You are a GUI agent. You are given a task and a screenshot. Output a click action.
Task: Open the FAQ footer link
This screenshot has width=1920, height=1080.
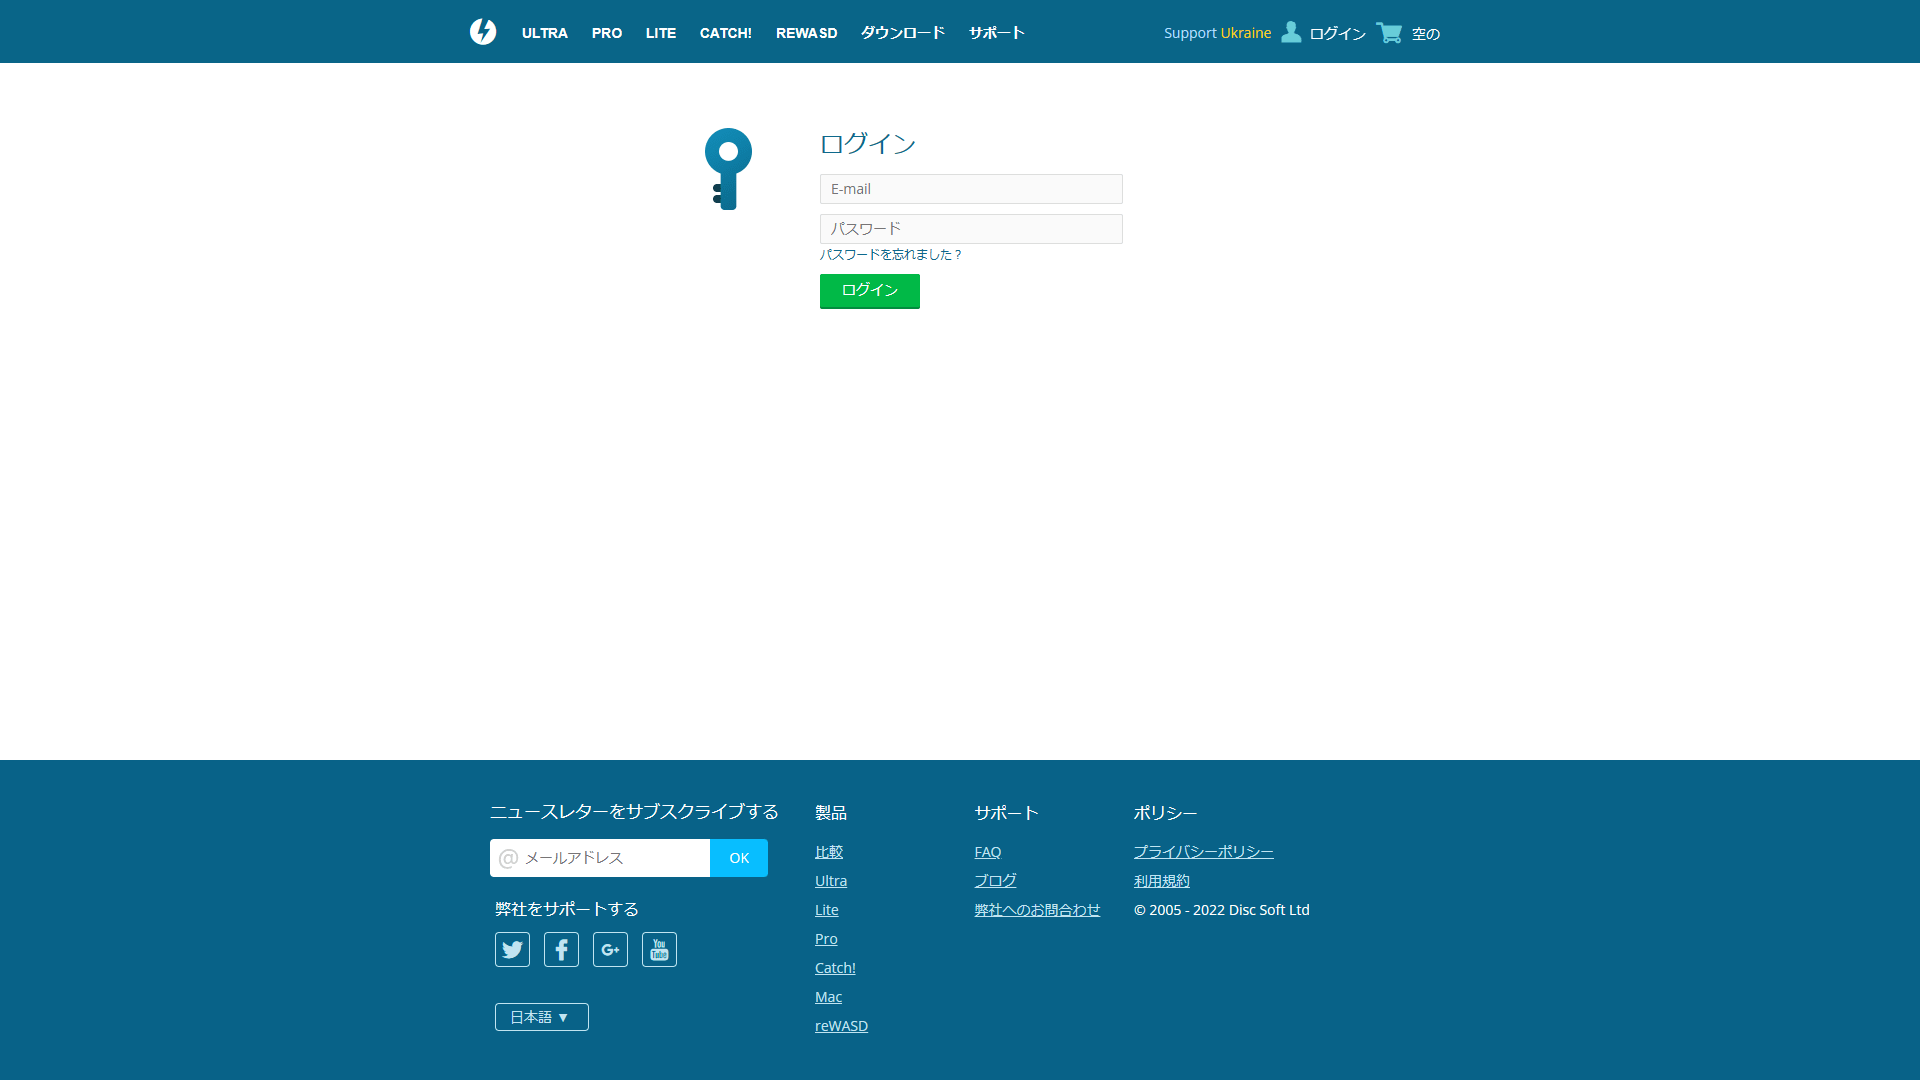pyautogui.click(x=987, y=852)
